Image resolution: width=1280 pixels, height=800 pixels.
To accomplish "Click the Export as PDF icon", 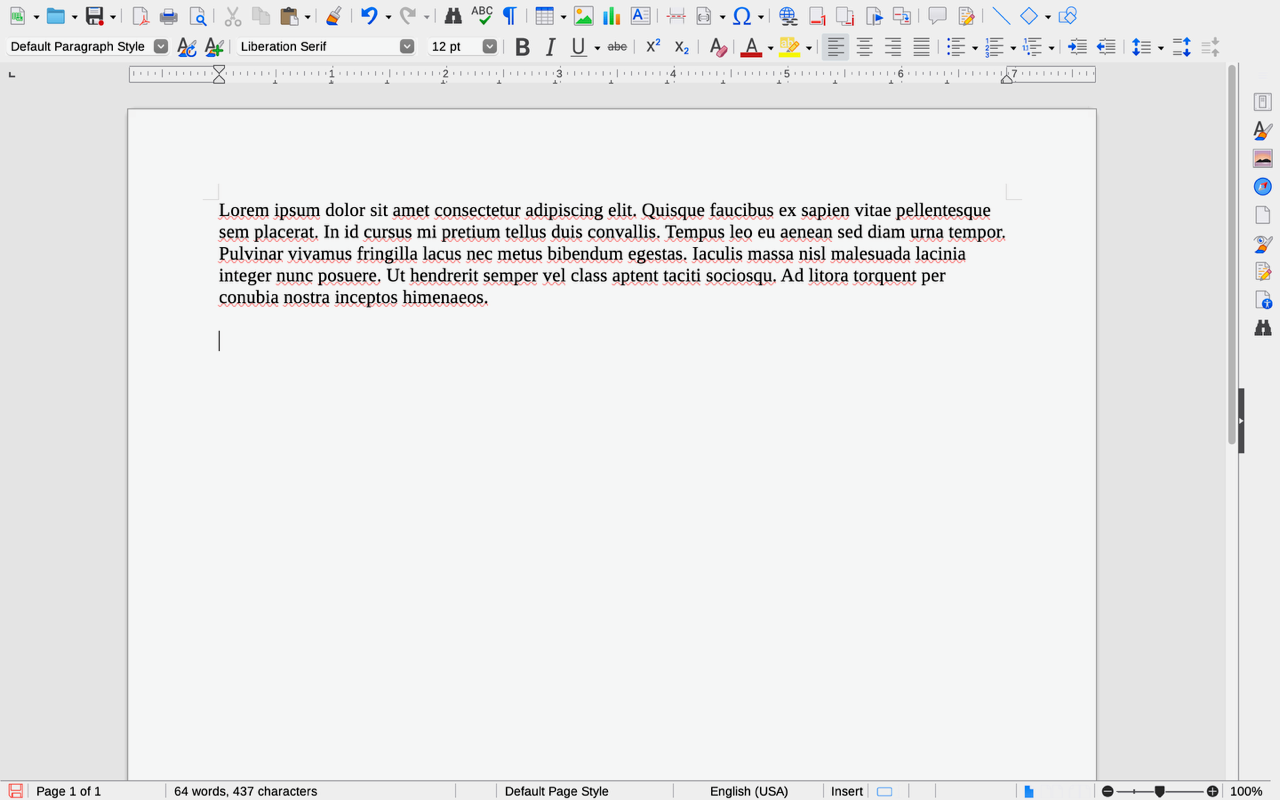I will pyautogui.click(x=141, y=16).
